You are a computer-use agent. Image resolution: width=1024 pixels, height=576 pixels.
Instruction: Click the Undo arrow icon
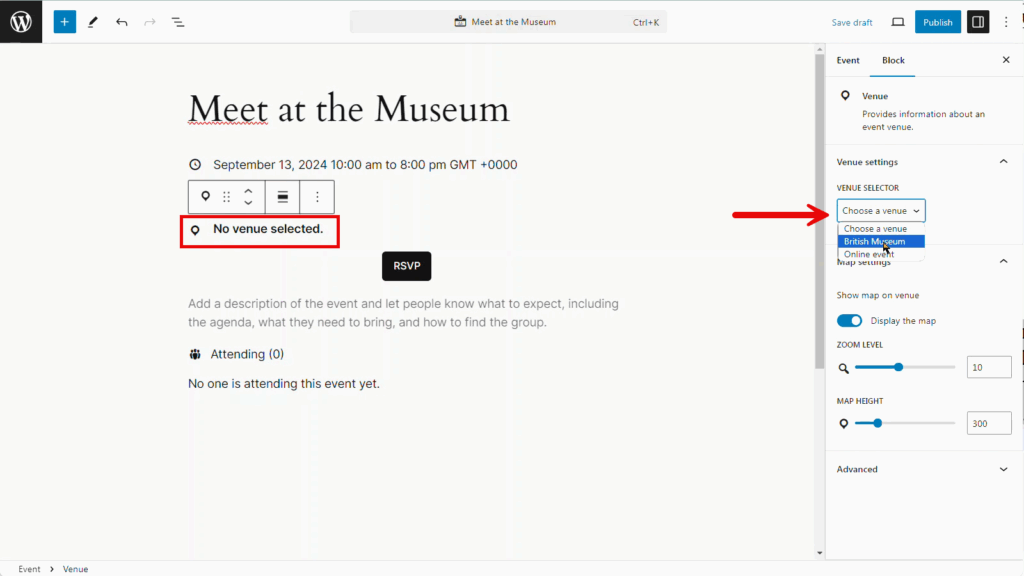point(121,21)
